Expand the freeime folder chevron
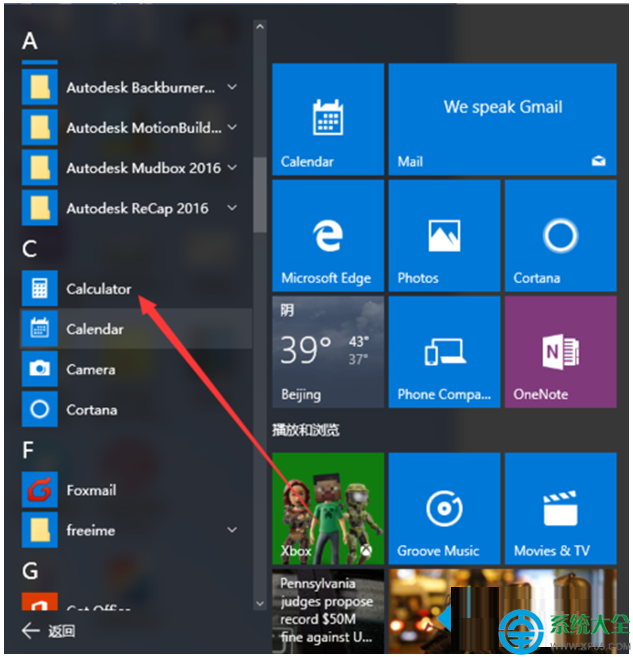 click(x=232, y=530)
